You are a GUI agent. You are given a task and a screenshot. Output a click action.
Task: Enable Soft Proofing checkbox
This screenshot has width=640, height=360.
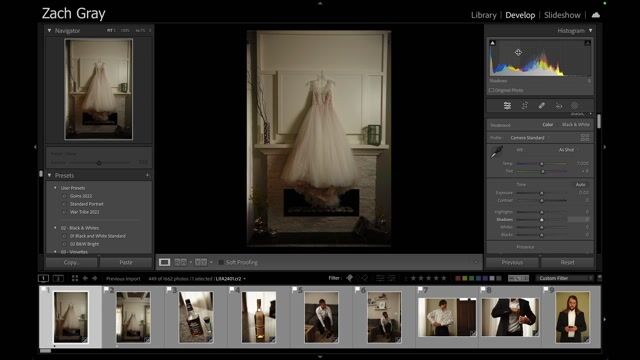221,262
